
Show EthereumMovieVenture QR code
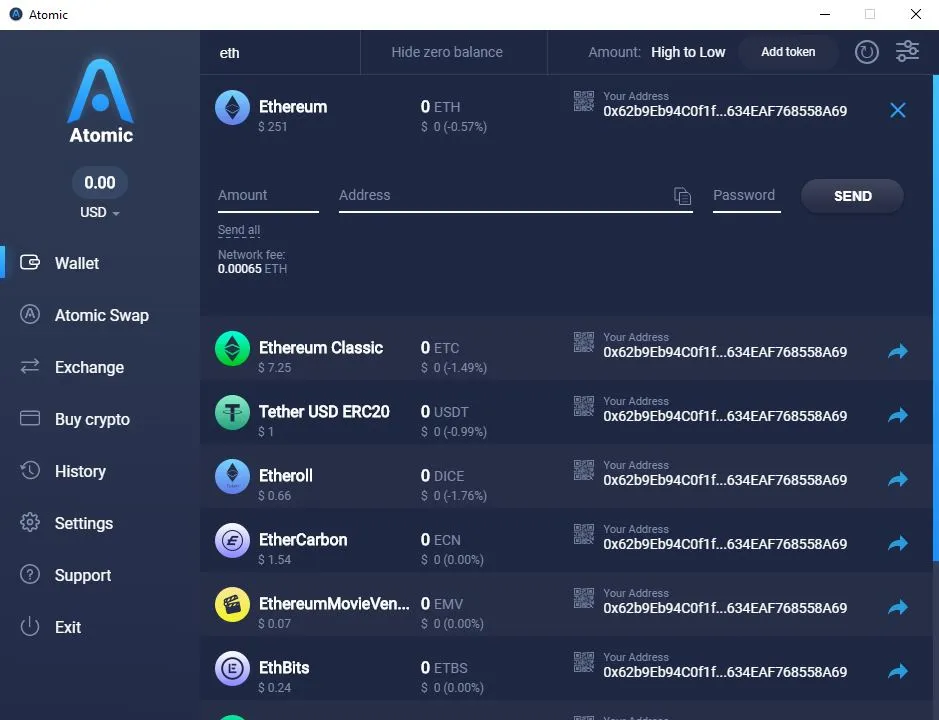tap(584, 598)
